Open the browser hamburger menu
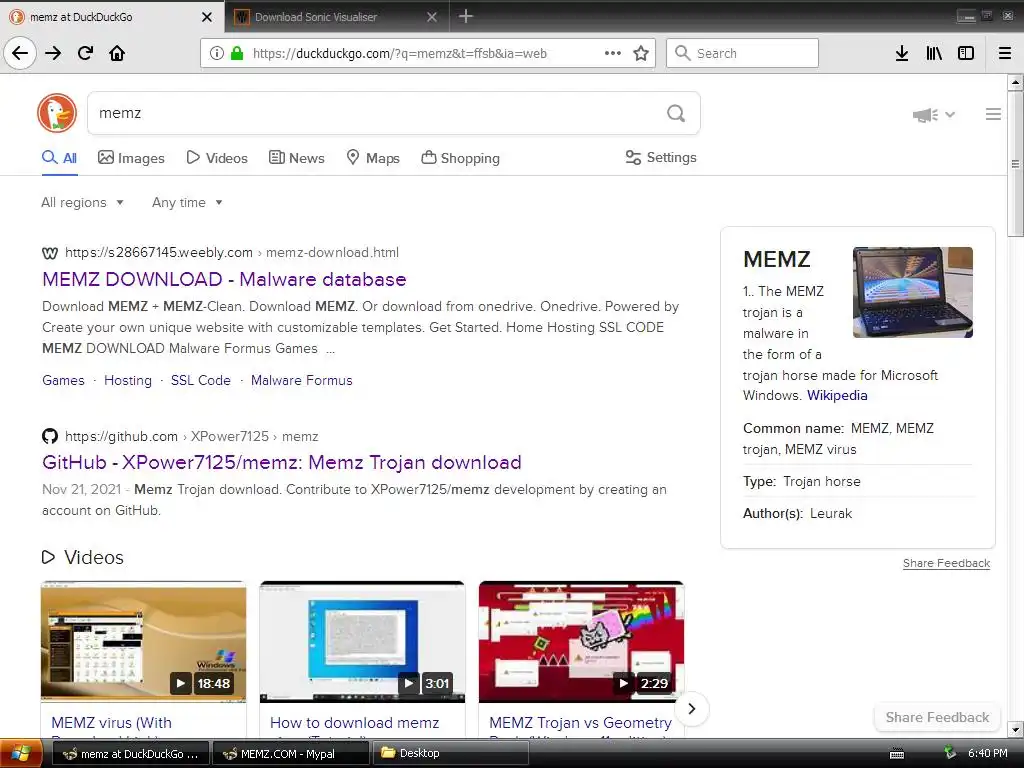 1005,53
